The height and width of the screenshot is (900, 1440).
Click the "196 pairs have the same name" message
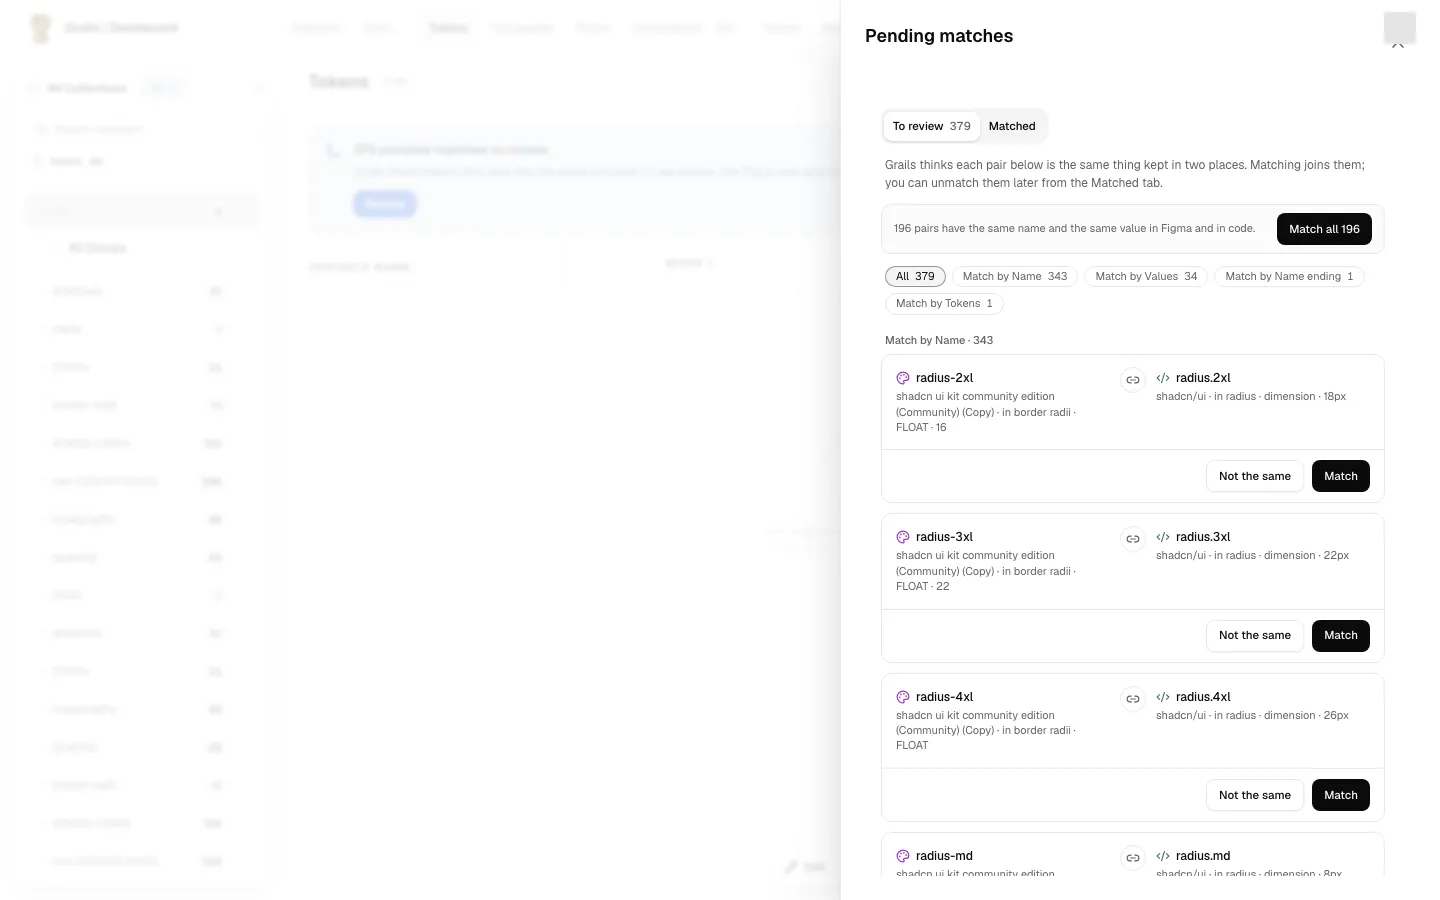tap(1074, 228)
